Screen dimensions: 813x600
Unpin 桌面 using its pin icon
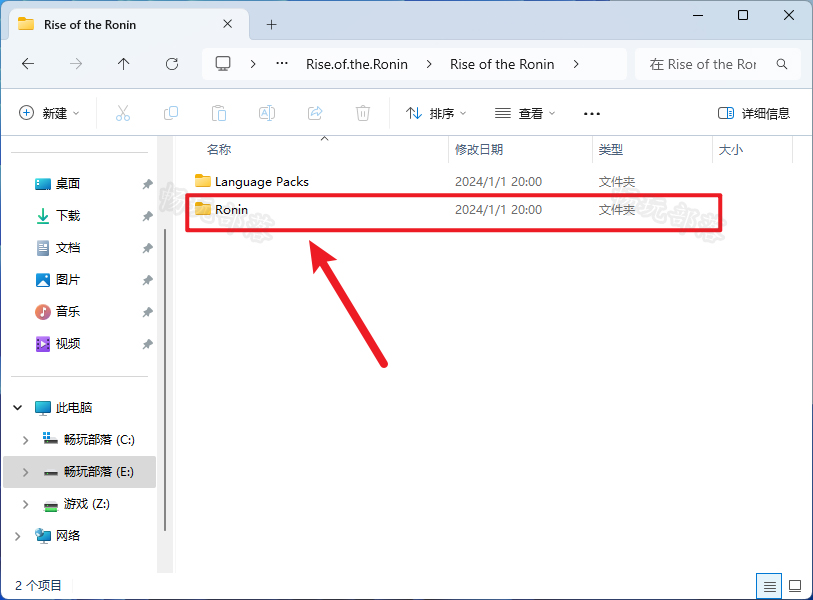pos(148,184)
